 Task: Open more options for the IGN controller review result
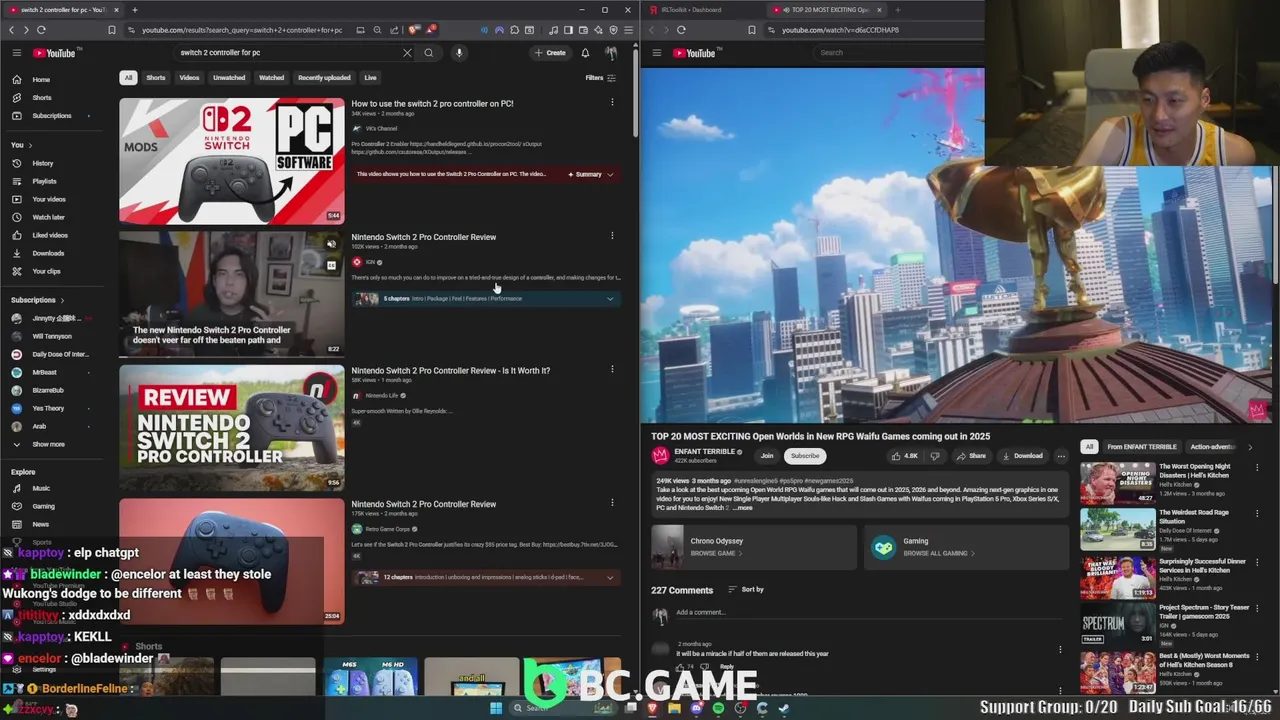612,236
